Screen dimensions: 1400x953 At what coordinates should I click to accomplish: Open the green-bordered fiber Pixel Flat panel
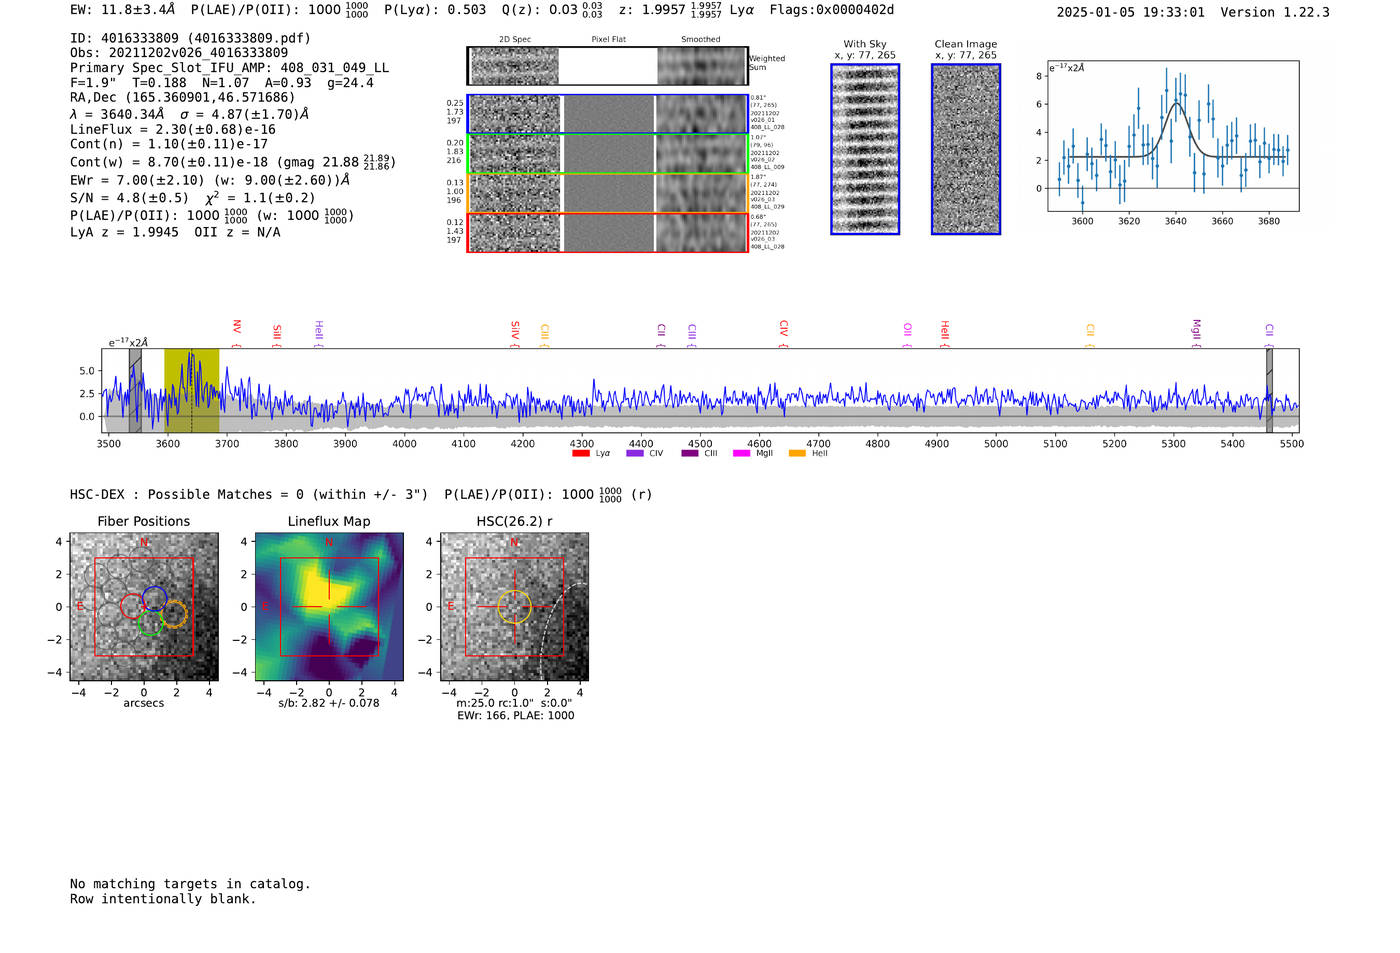[608, 154]
